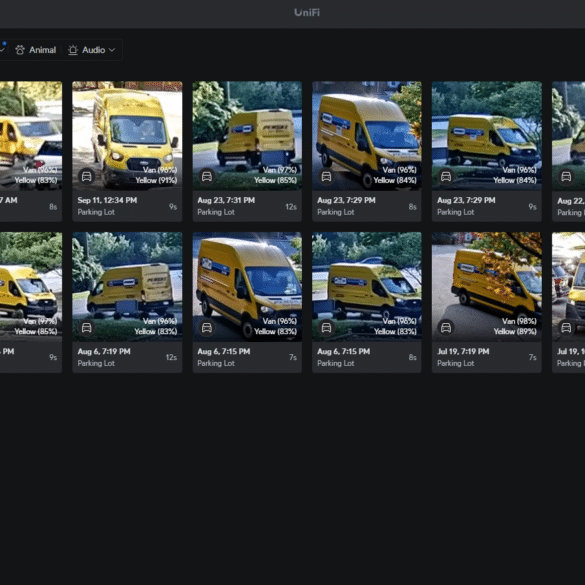Open the Aug 6, 7:19 PM van thumbnail
This screenshot has height=585, width=585.
(127, 287)
